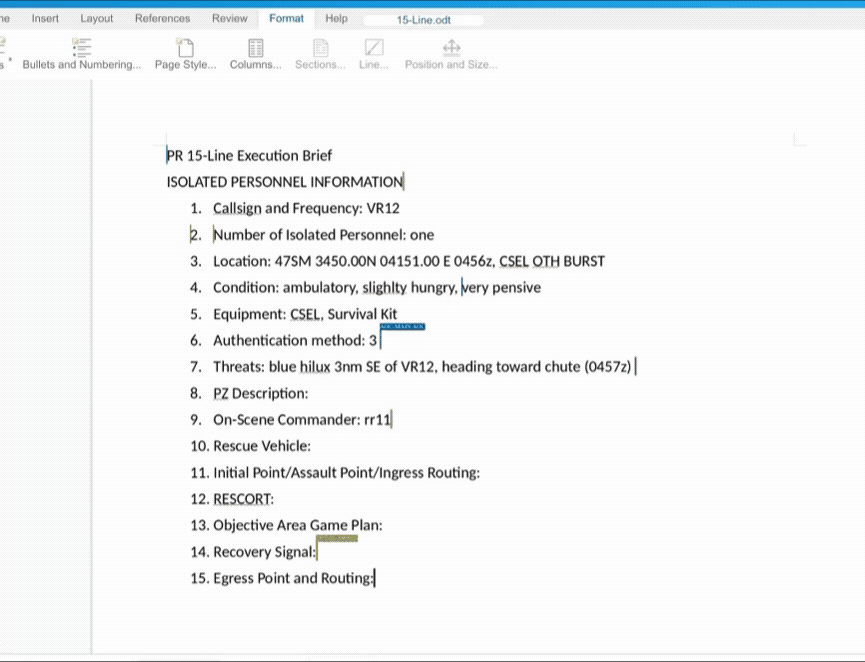Open the Columns formatting option
This screenshot has height=662, width=865.
point(255,54)
